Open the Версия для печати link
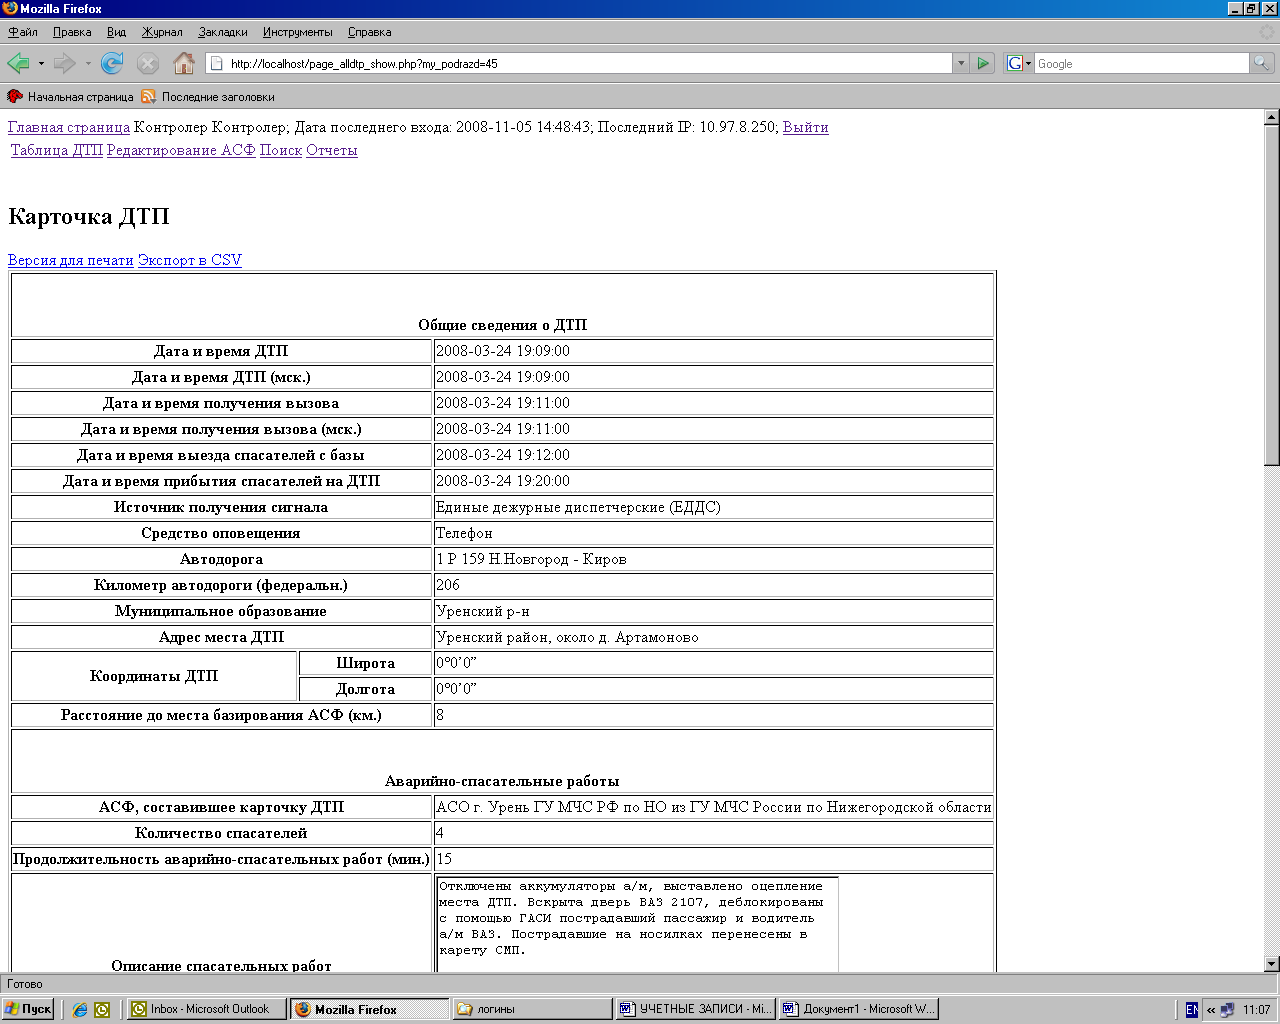The height and width of the screenshot is (1024, 1280). pos(70,260)
